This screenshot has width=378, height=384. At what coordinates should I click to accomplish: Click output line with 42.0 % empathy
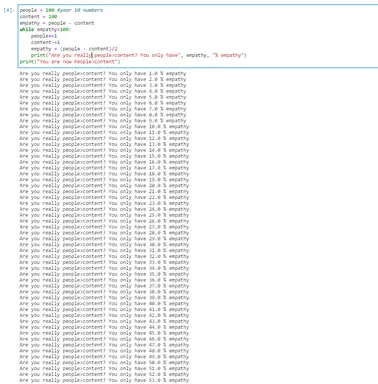[x=104, y=315]
